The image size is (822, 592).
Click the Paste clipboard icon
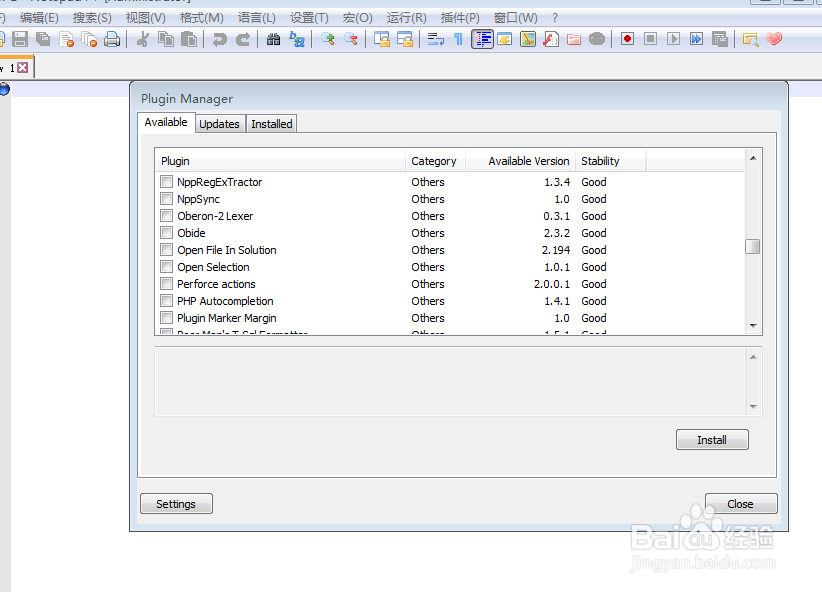[189, 39]
